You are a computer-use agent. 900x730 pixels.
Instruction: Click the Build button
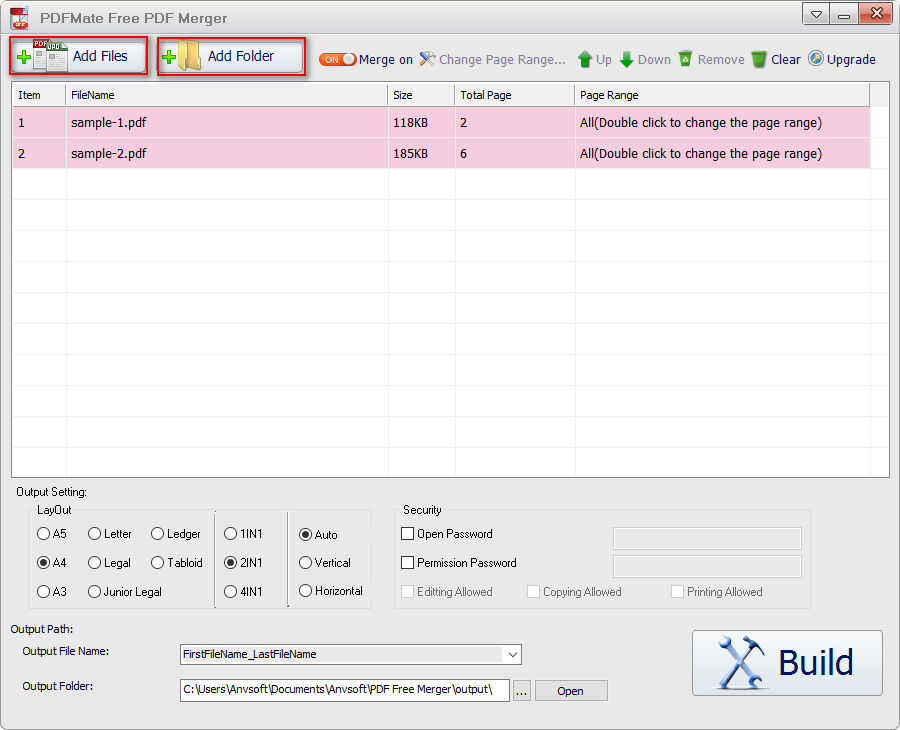[787, 663]
